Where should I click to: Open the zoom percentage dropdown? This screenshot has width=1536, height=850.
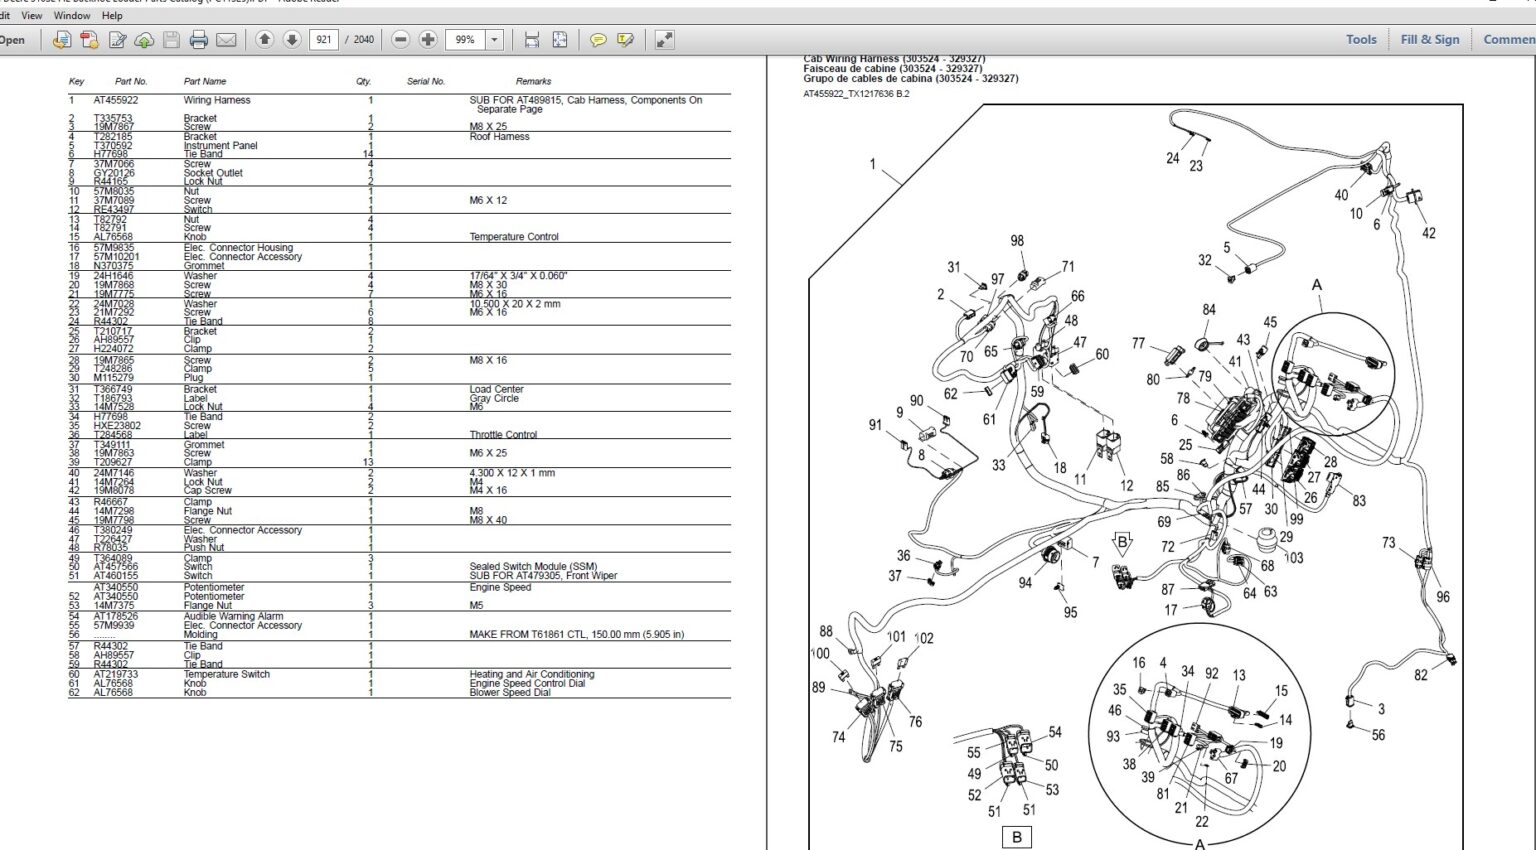pyautogui.click(x=496, y=40)
